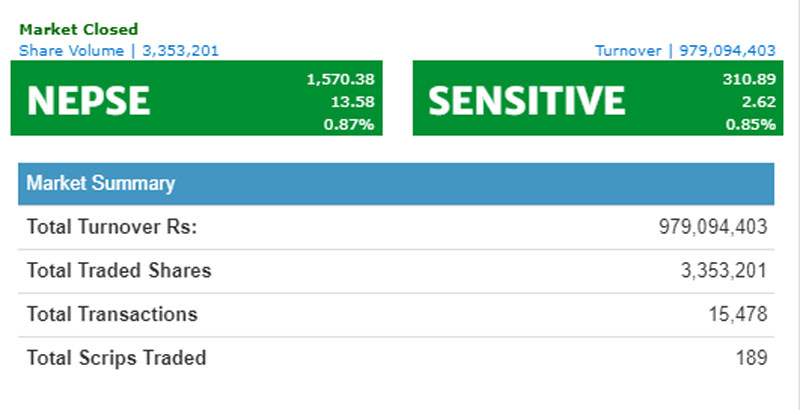Click the 3,353,201 value in the summary table

(x=723, y=271)
